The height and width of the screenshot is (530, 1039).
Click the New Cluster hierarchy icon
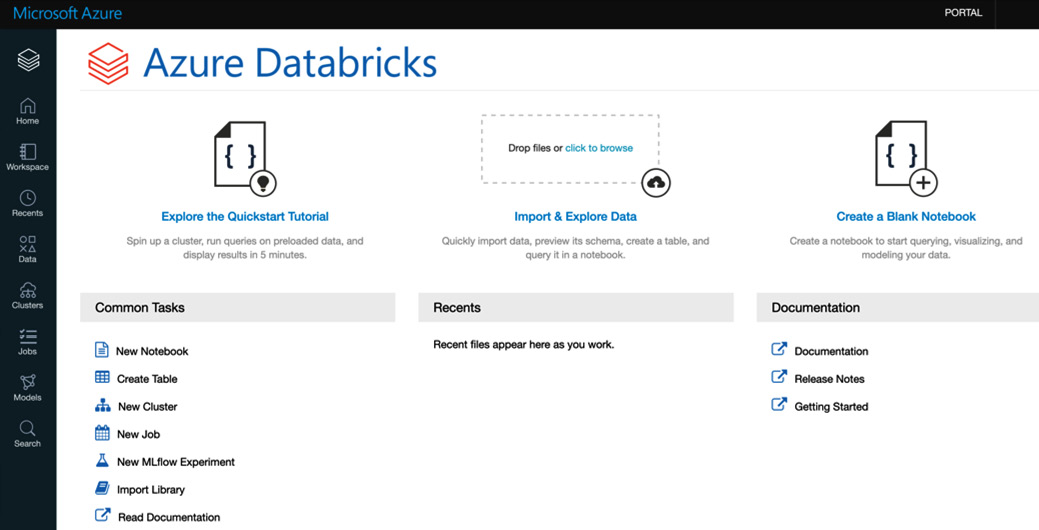103,405
